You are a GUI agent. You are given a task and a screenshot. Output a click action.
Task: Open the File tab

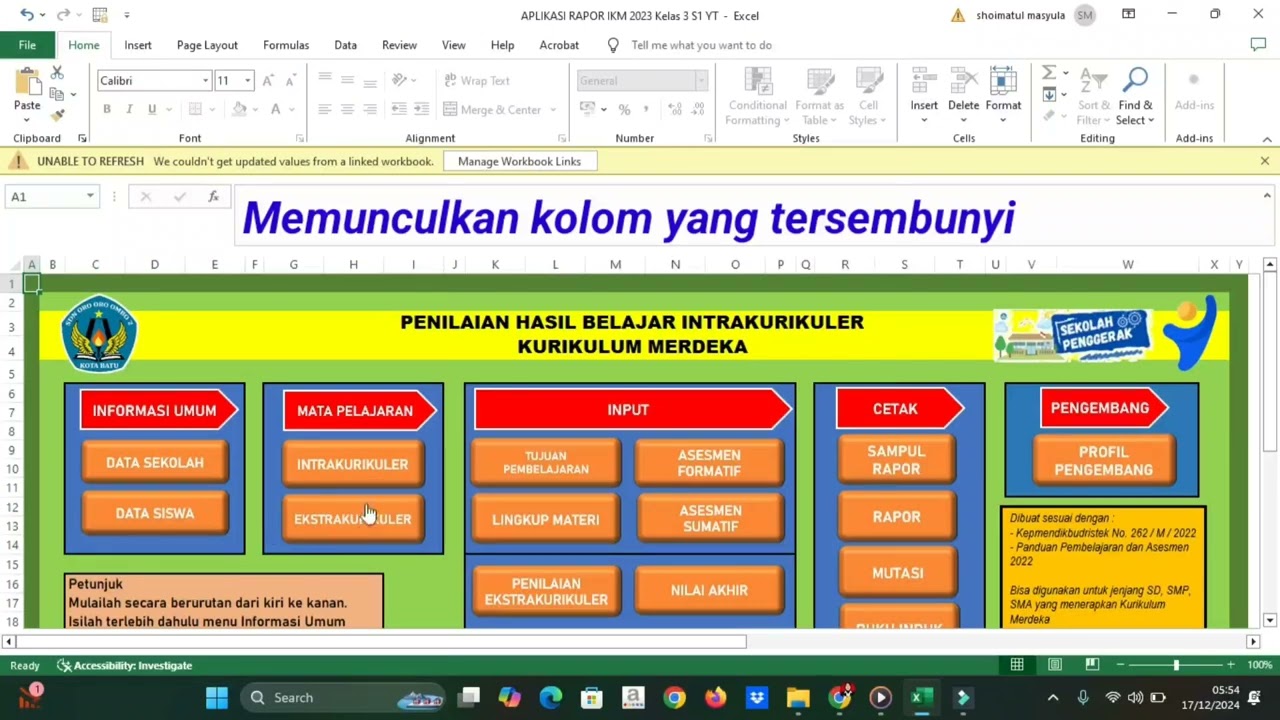point(27,45)
